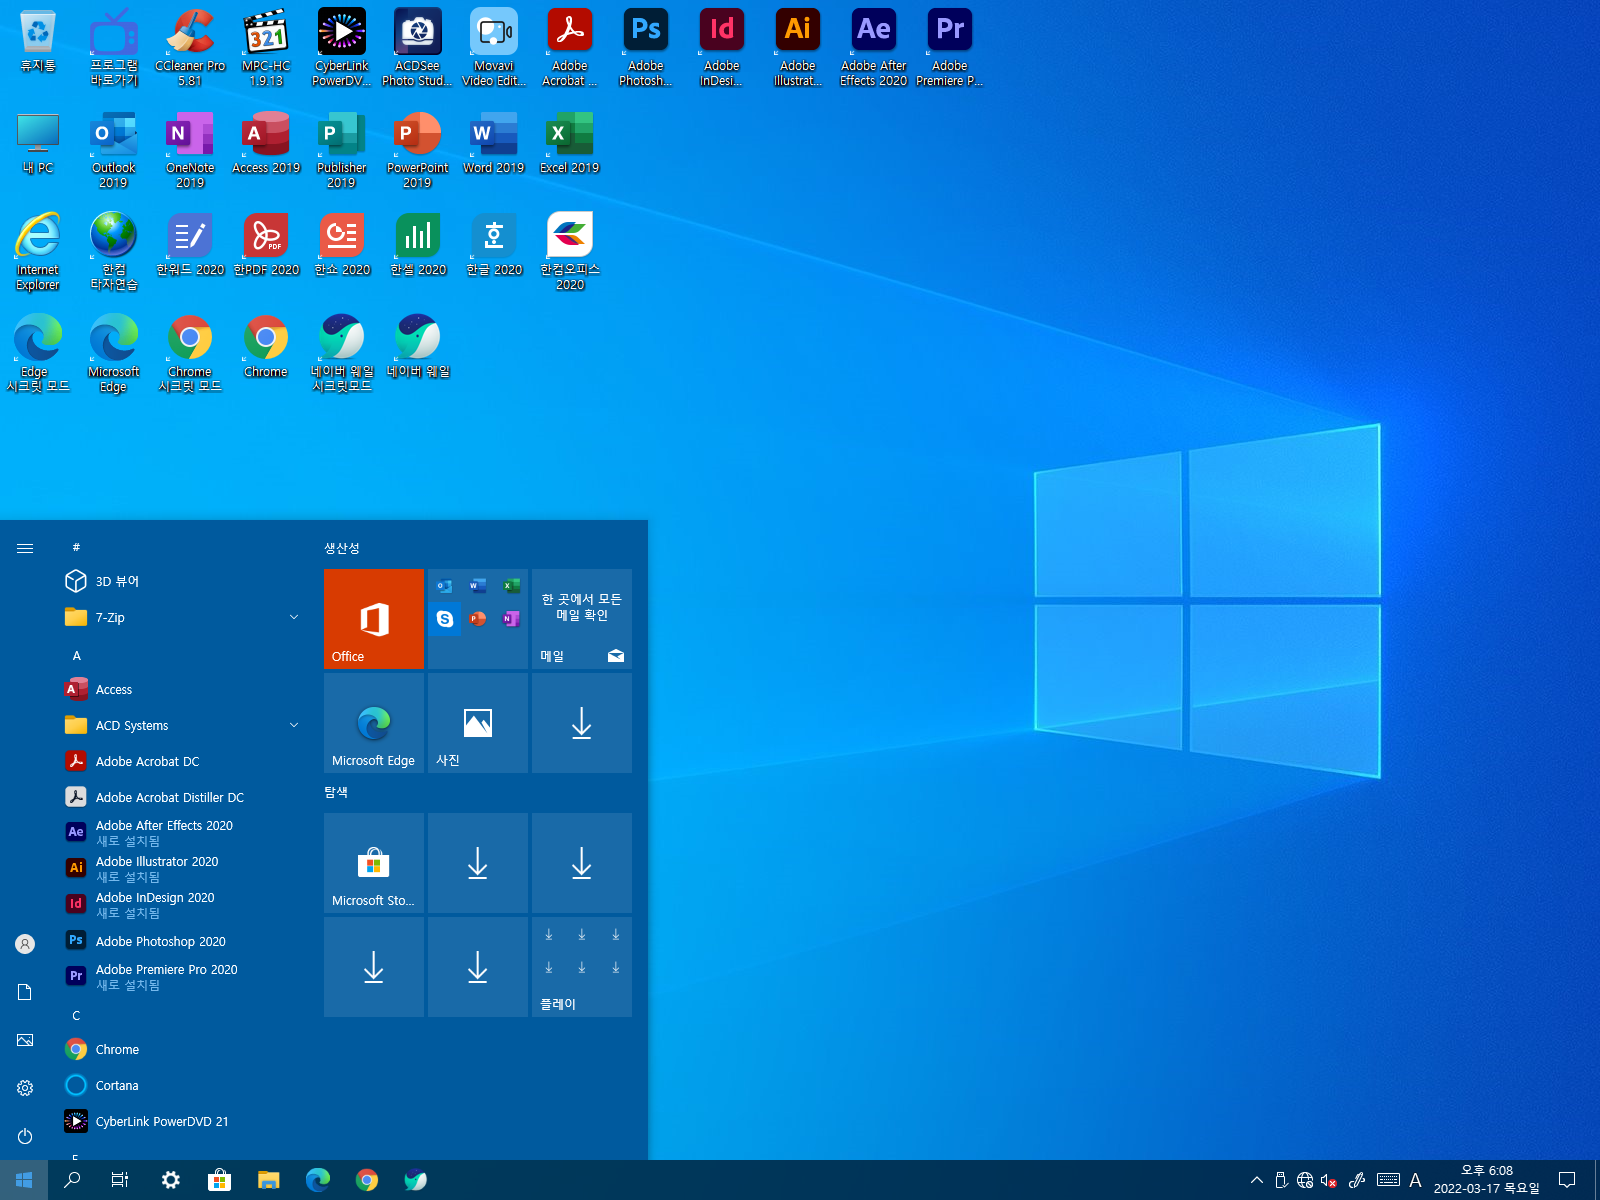Open the 메일 tile

[582, 619]
